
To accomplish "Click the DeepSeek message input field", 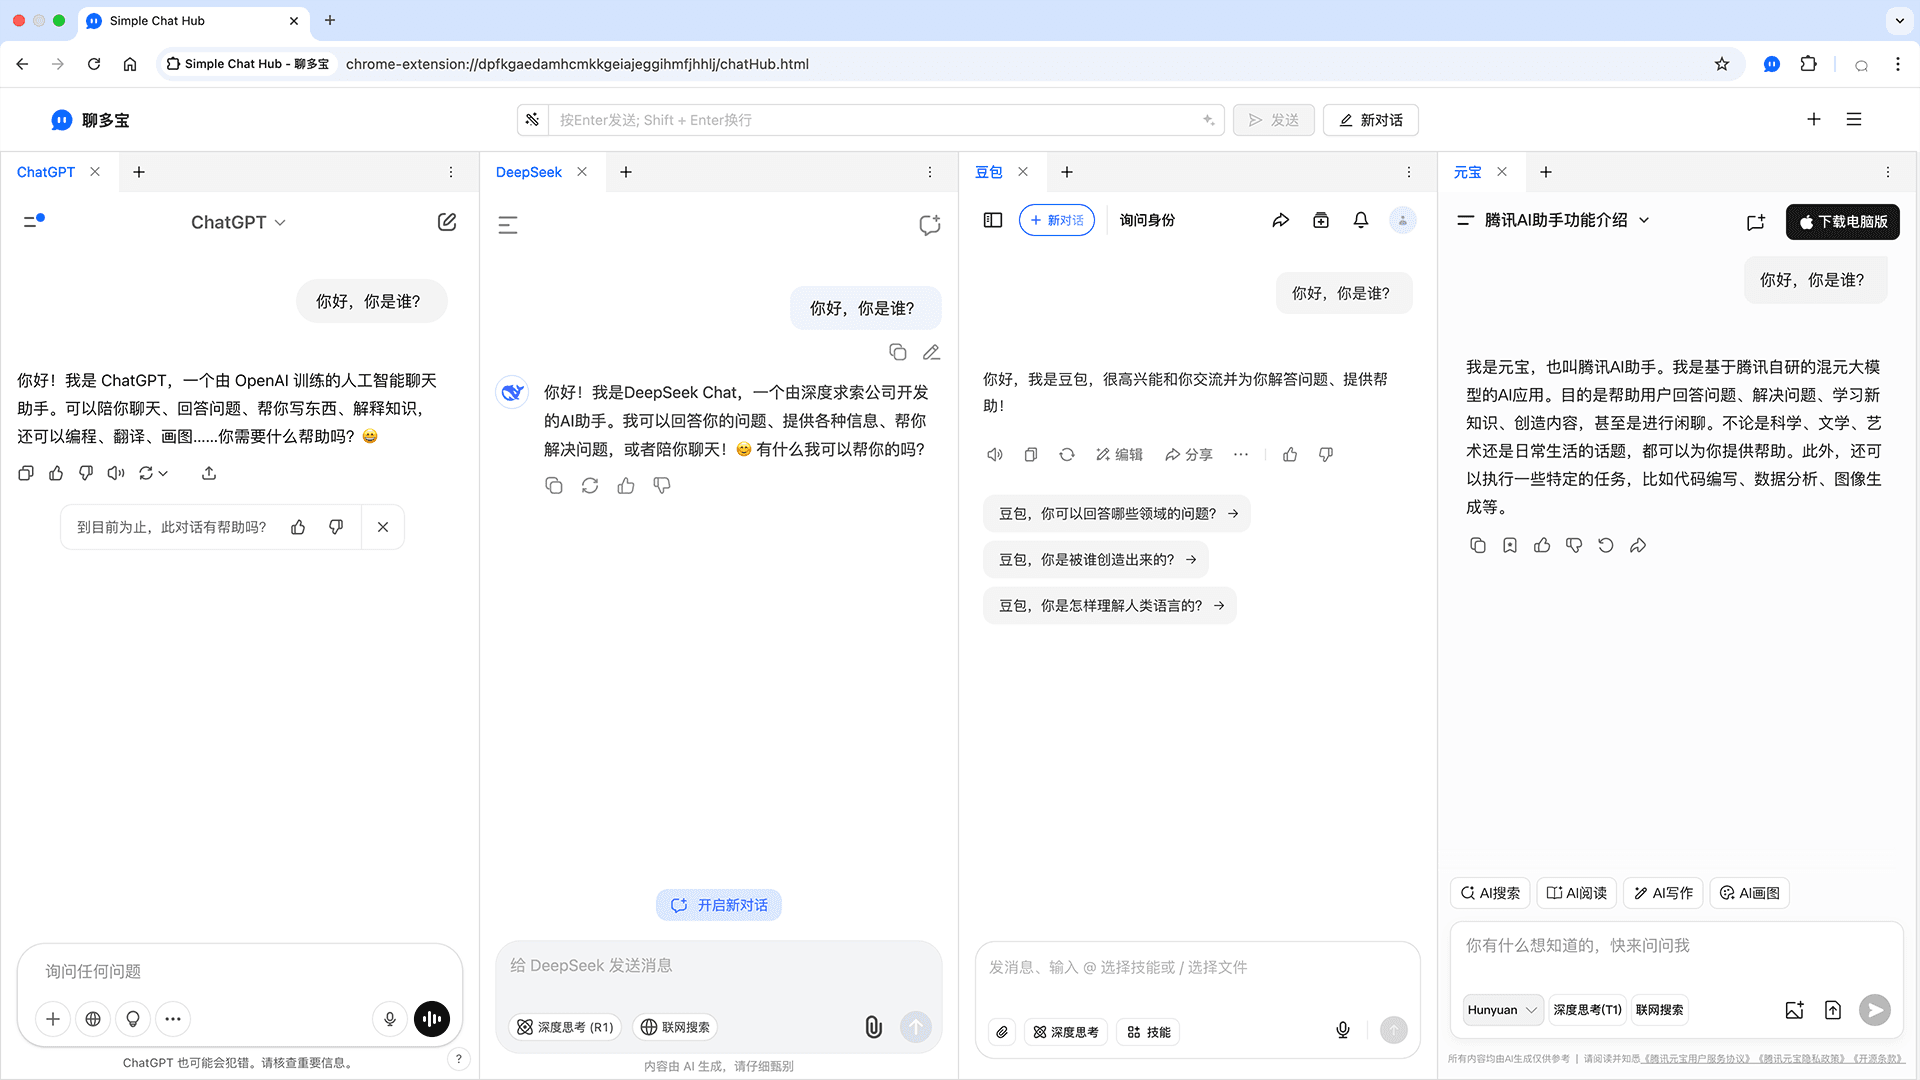I will (719, 966).
